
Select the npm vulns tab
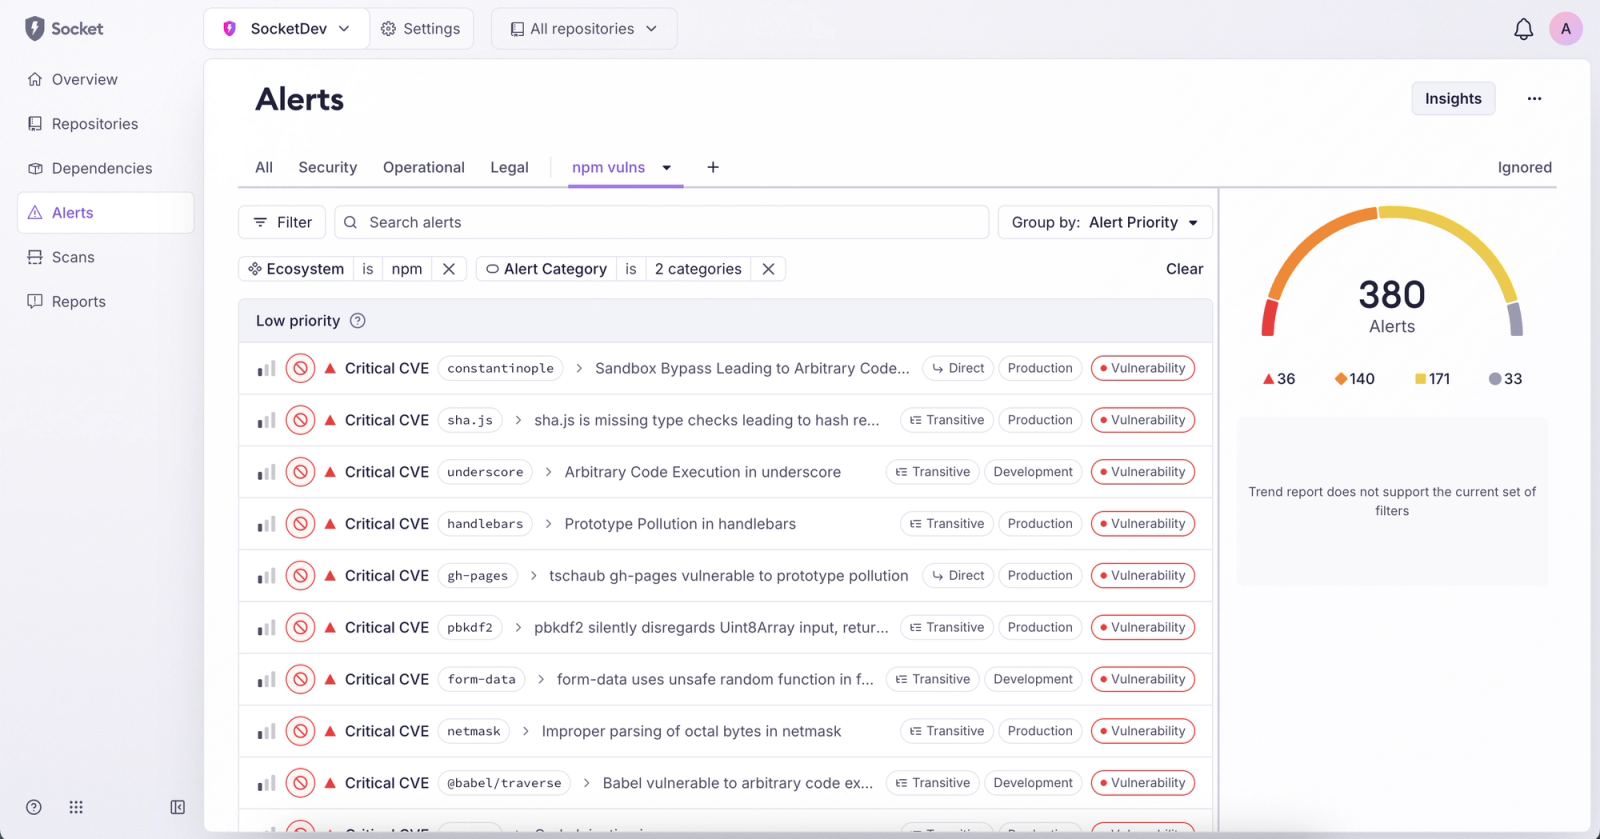pos(608,167)
